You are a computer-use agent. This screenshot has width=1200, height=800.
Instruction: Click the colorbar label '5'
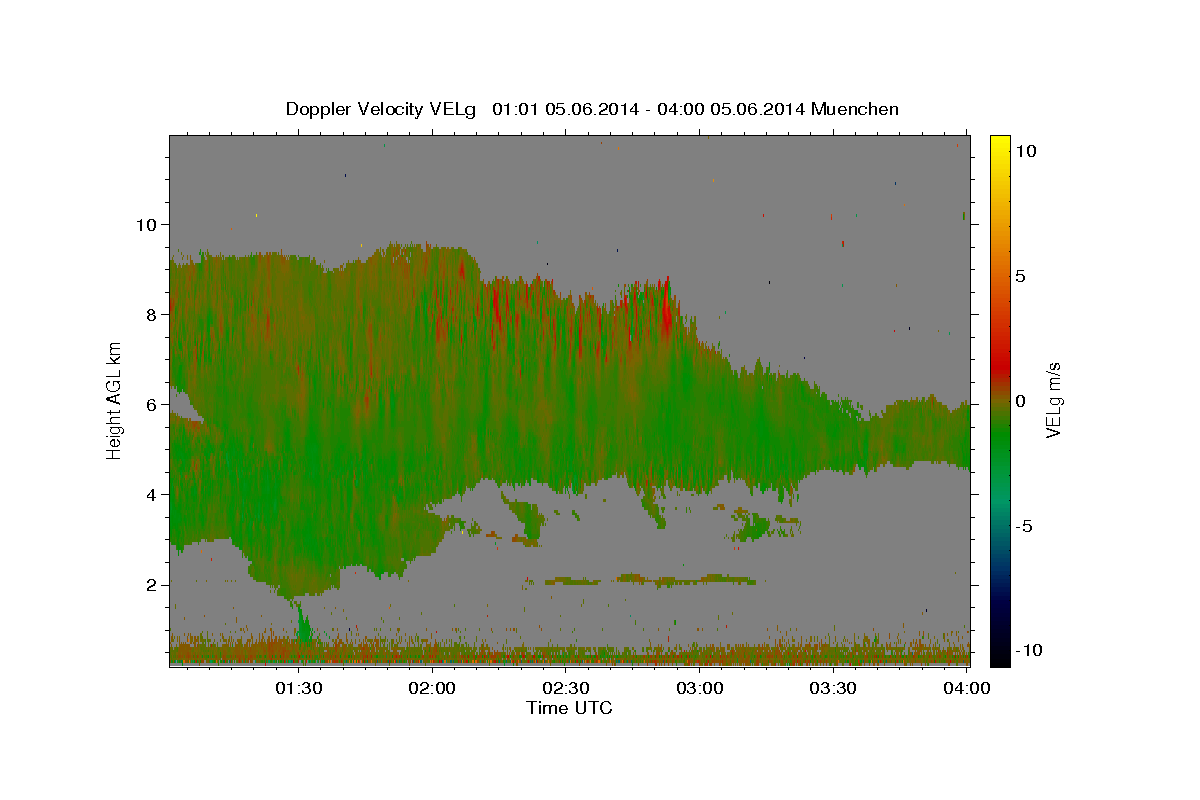click(1020, 276)
